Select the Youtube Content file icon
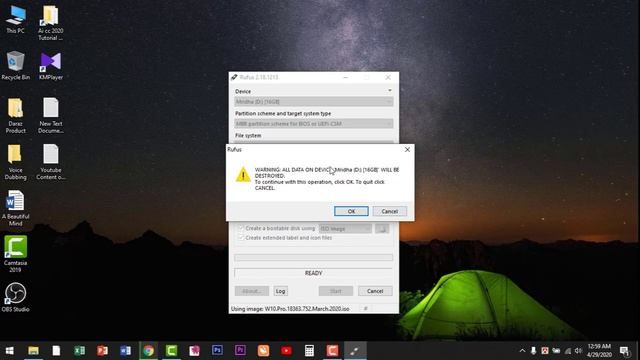Screen dimensions: 640x360 click(x=51, y=162)
